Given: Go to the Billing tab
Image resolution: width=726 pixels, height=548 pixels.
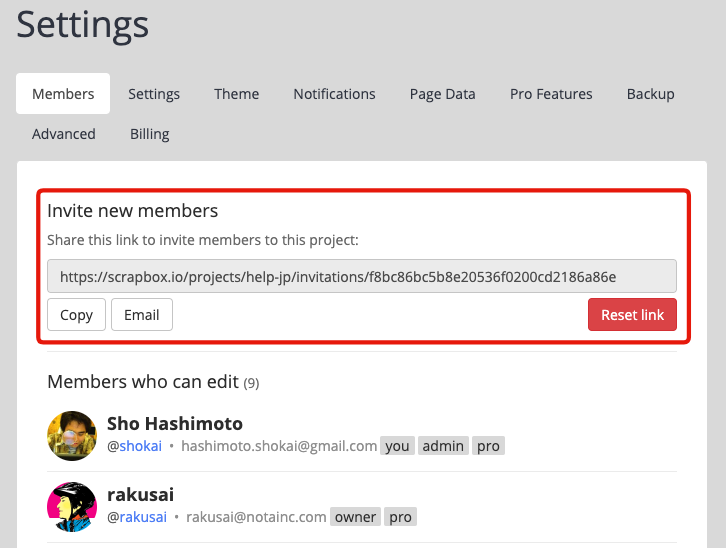Looking at the screenshot, I should pyautogui.click(x=149, y=134).
